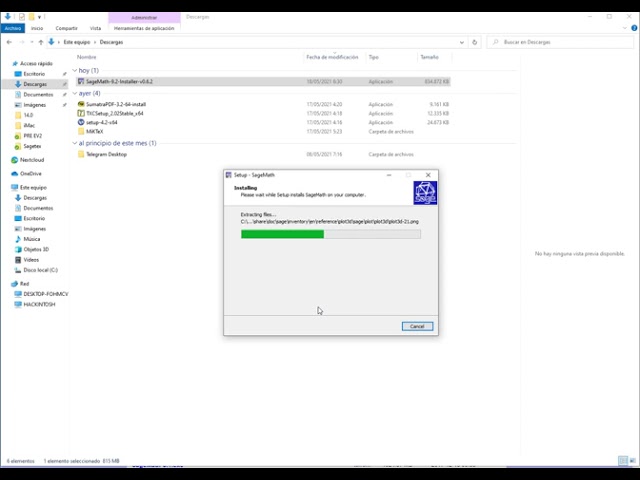This screenshot has height=480, width=640.
Task: Switch to details view icon in status bar
Action: [623, 461]
